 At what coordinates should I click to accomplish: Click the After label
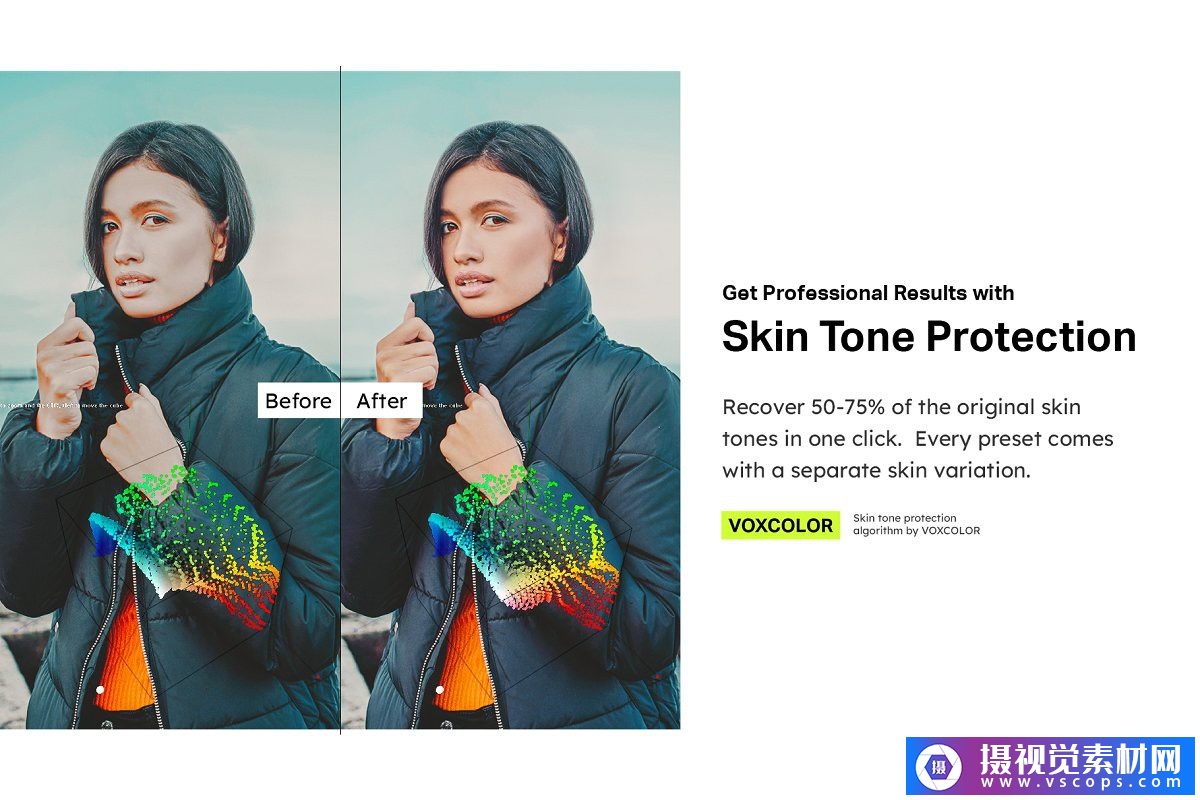382,401
